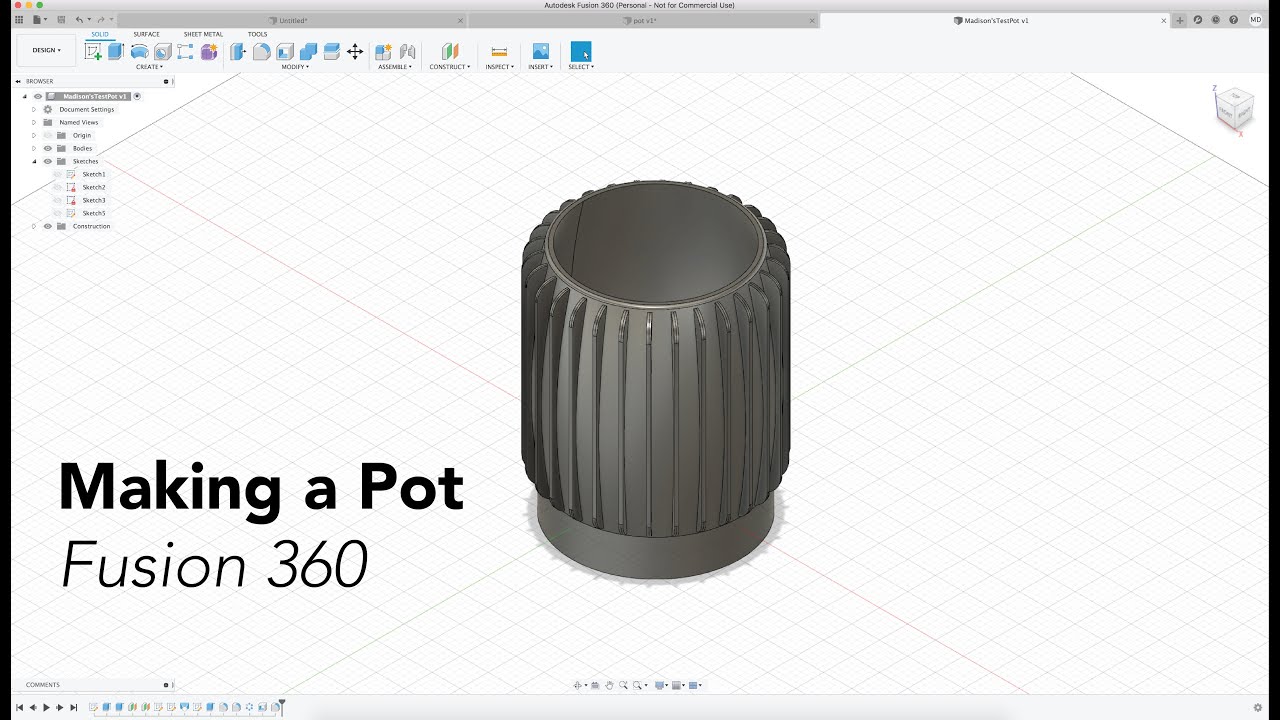Click the ViewCube orientation control
The height and width of the screenshot is (720, 1280).
pos(1234,109)
